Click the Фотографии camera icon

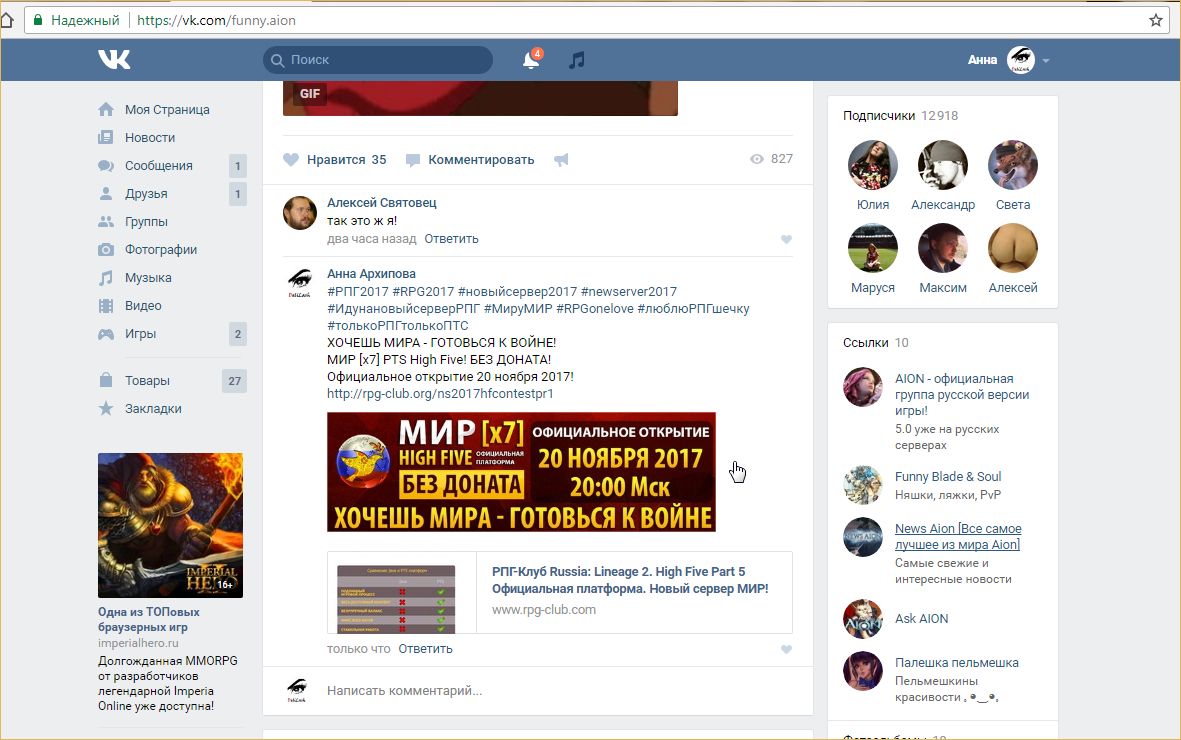[x=106, y=249]
